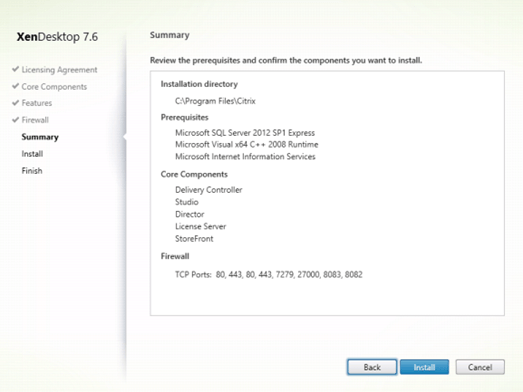The width and height of the screenshot is (523, 392).
Task: Select the TCP Ports line
Action: point(269,275)
